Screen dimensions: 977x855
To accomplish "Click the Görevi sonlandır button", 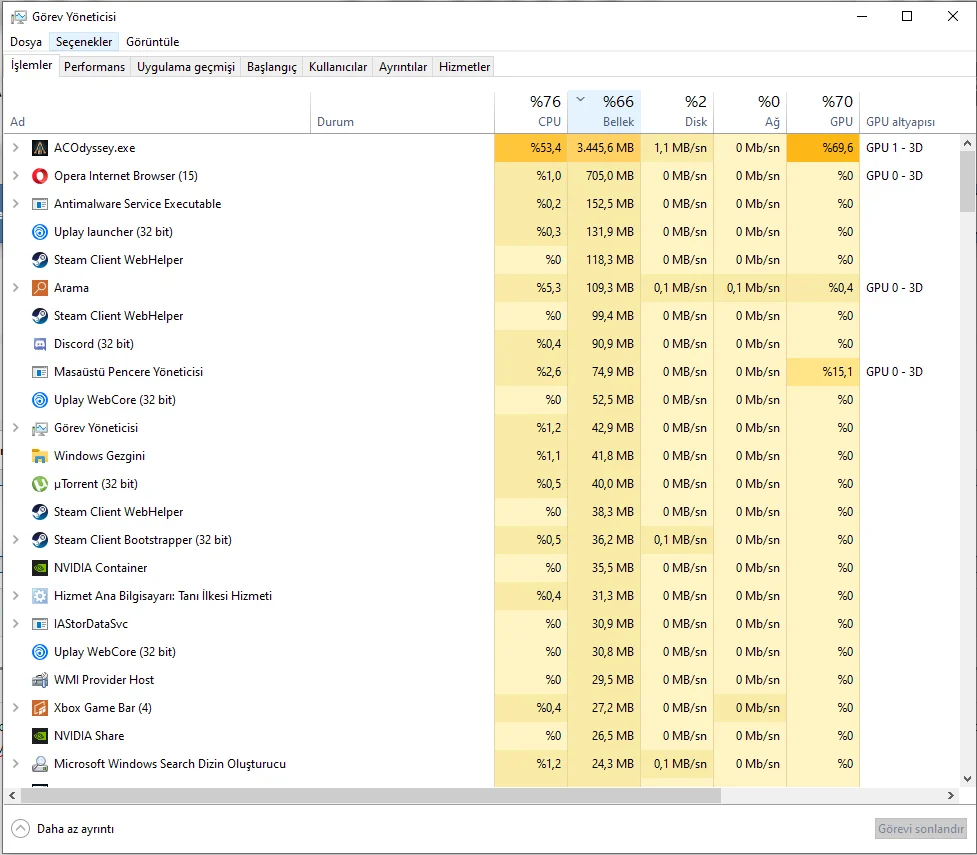I will click(921, 829).
